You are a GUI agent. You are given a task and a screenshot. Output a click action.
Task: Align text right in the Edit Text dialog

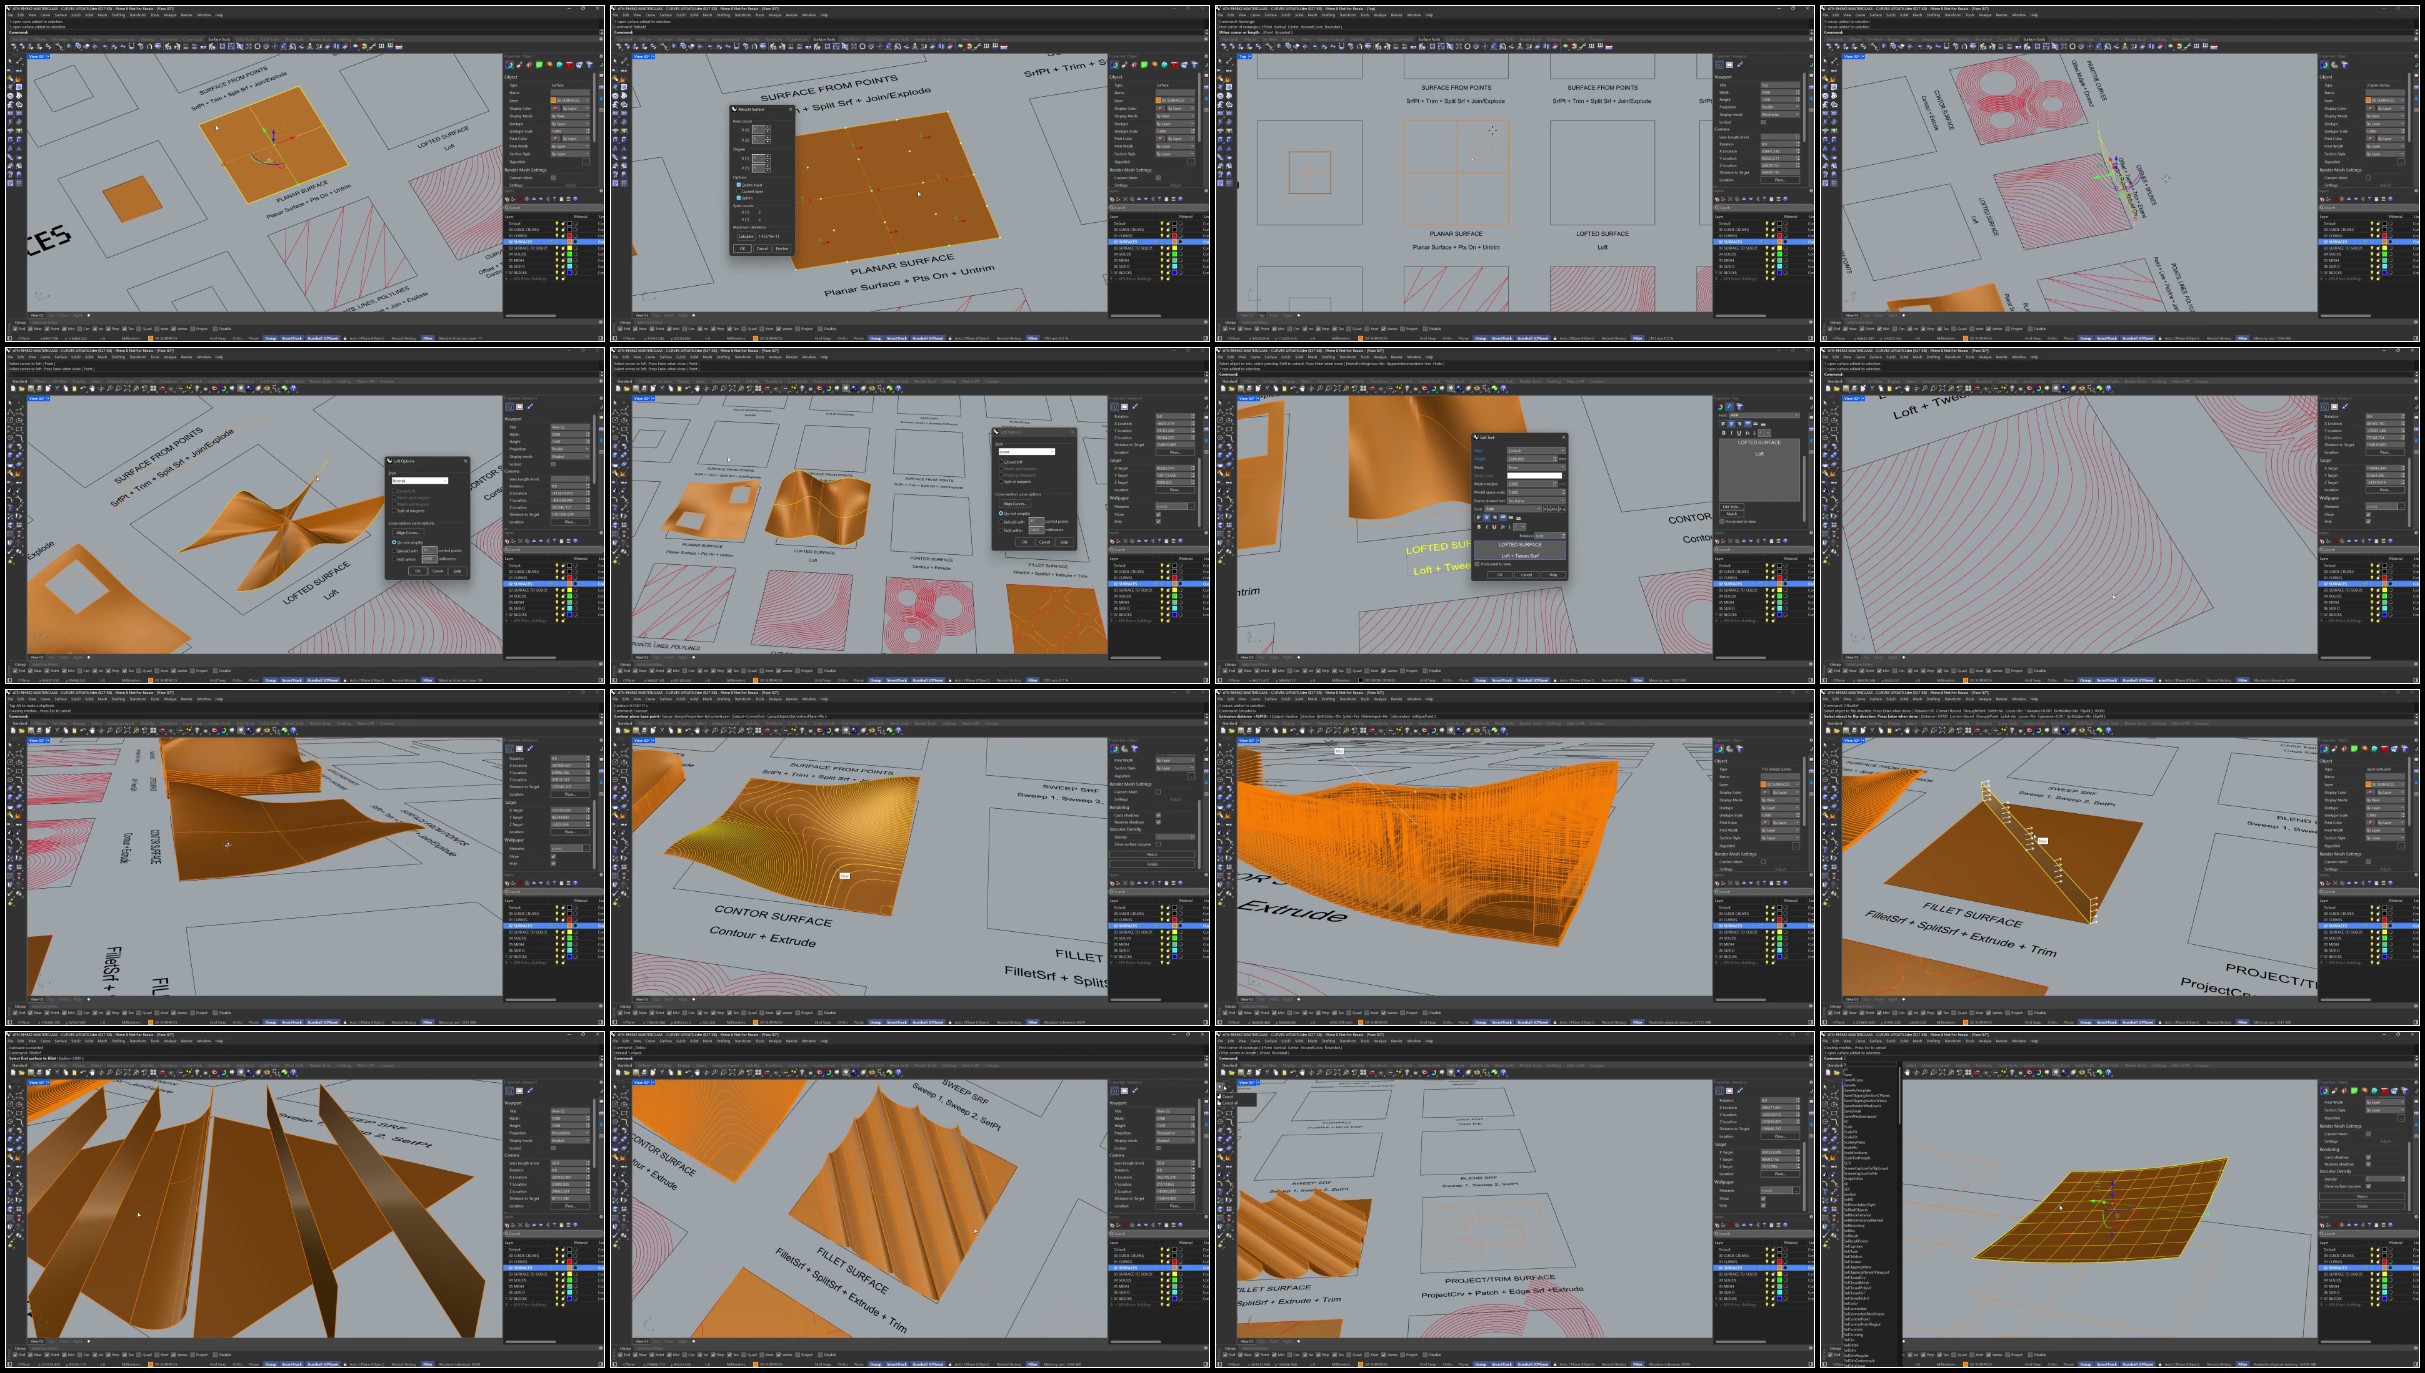click(1495, 517)
